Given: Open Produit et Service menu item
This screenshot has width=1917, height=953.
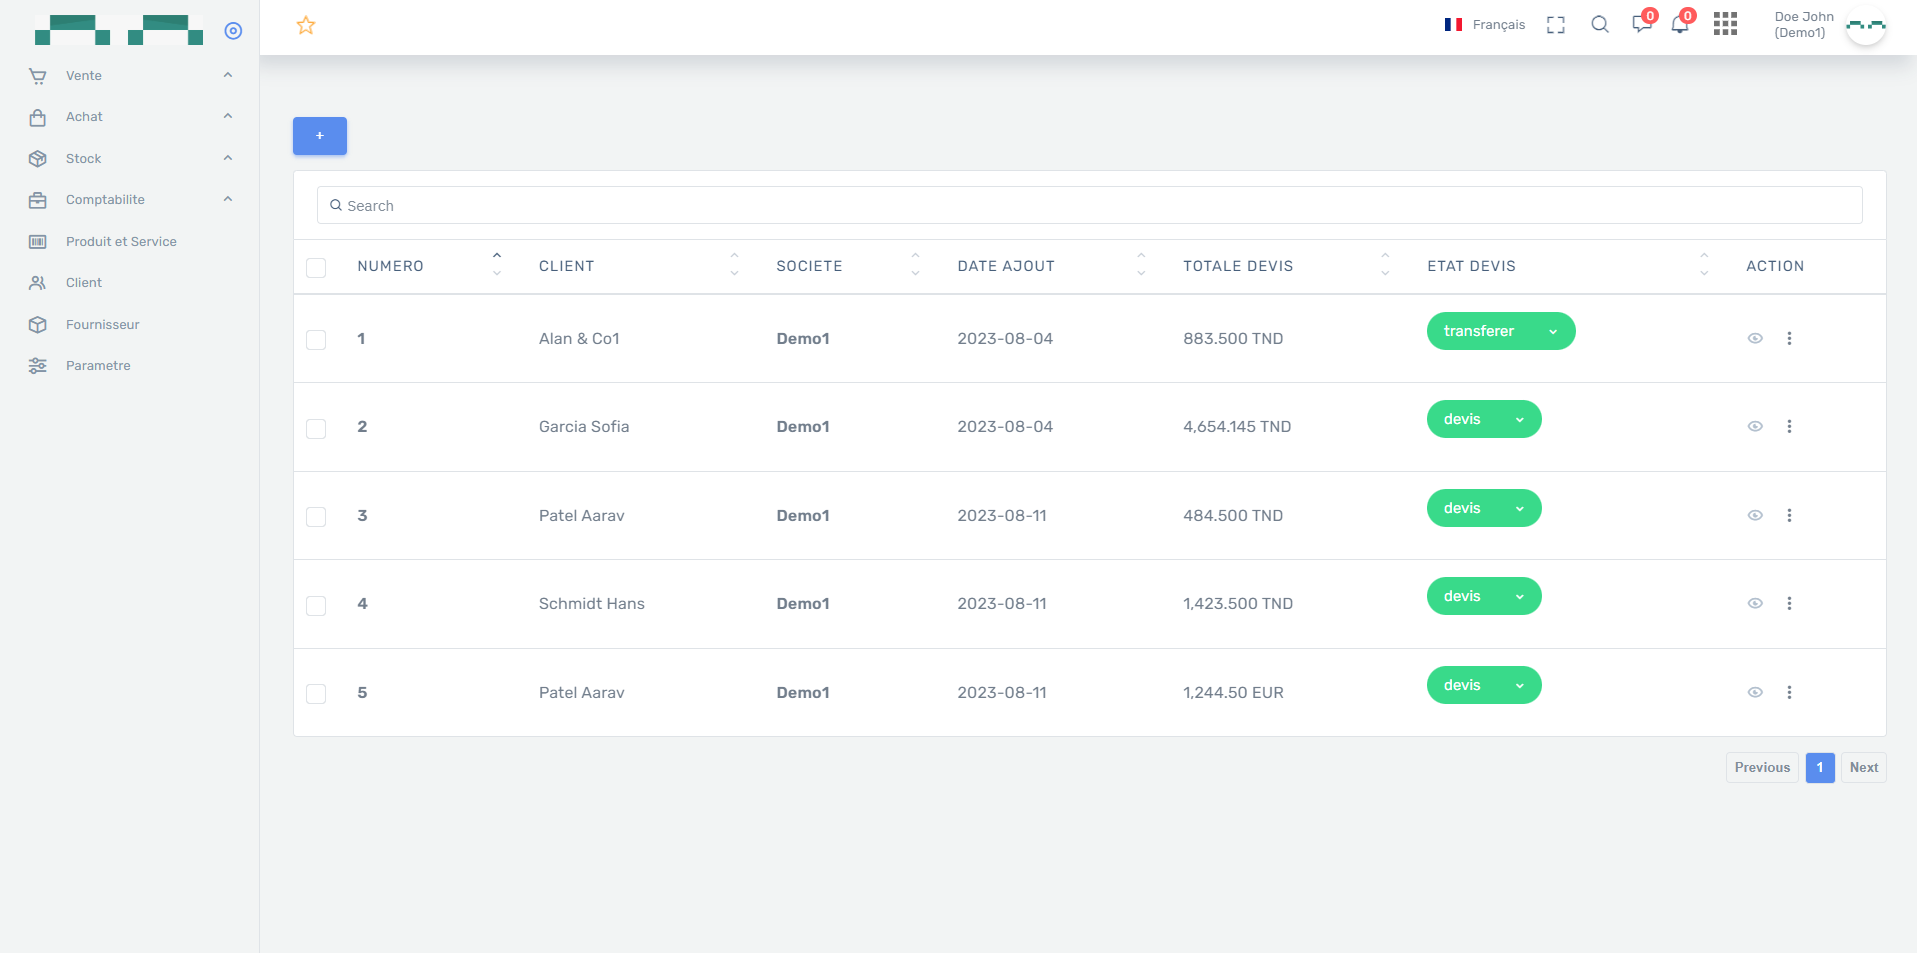Looking at the screenshot, I should 121,242.
